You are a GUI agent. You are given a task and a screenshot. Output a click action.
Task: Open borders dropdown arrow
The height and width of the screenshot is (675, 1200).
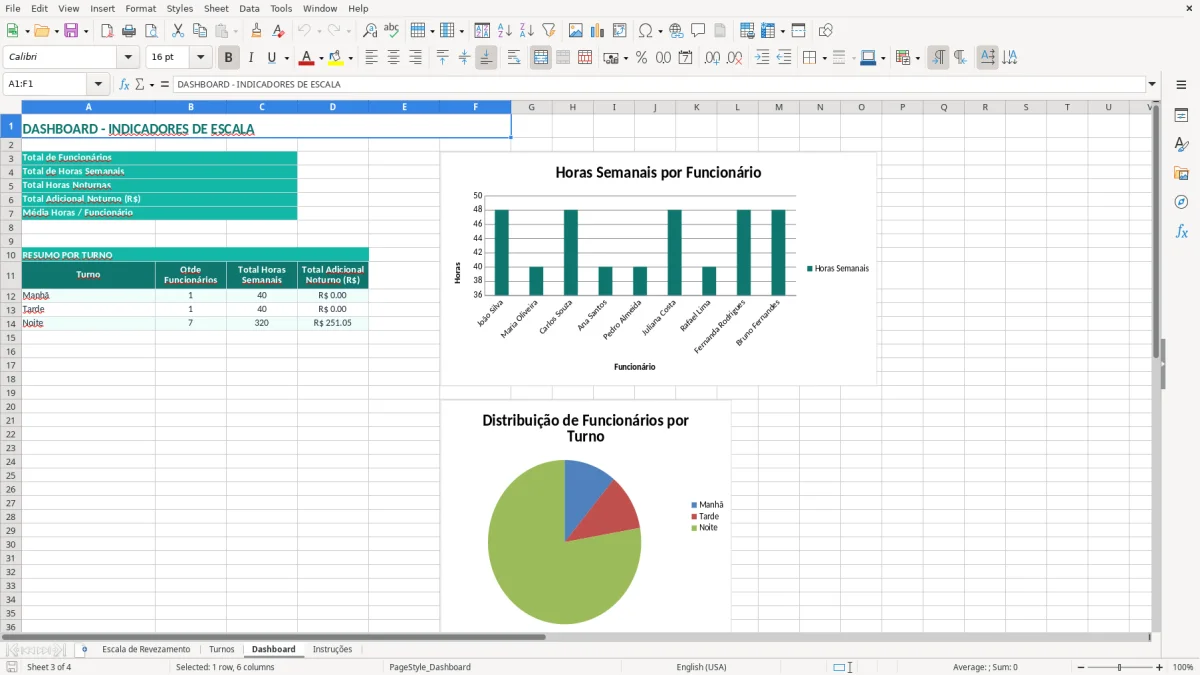coord(823,58)
